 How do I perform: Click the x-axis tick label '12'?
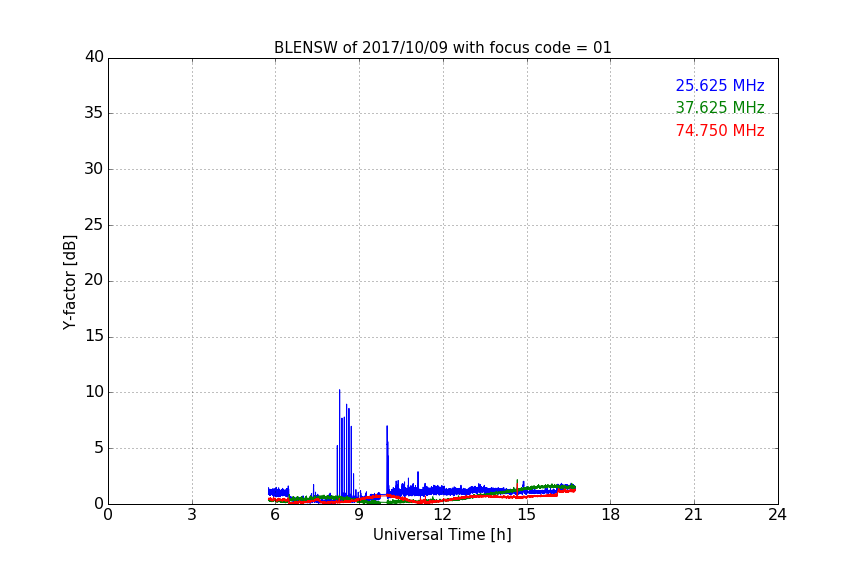442,515
